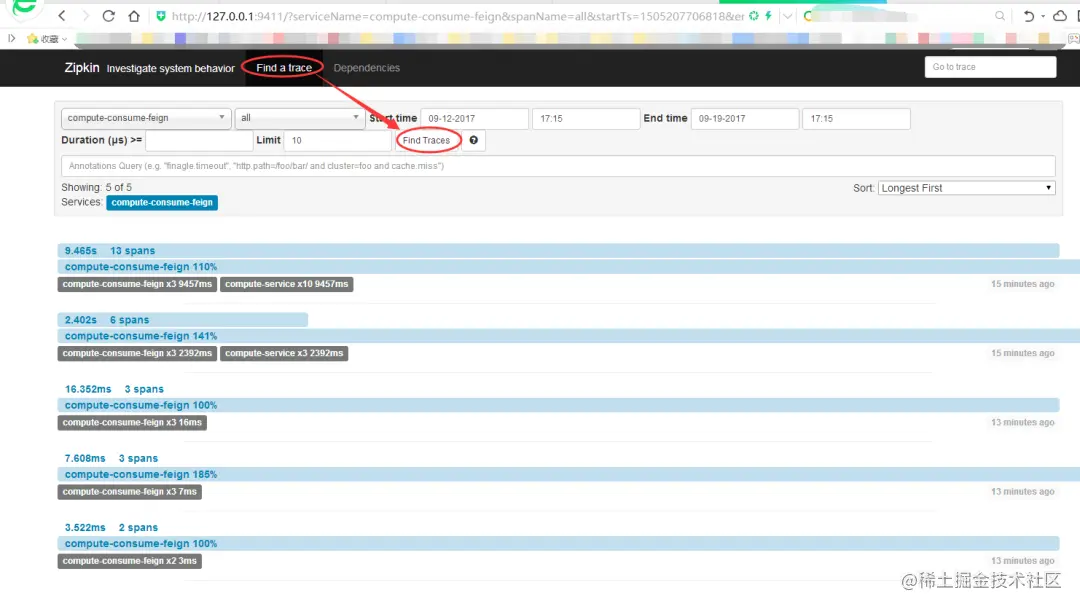Image resolution: width=1080 pixels, height=609 pixels.
Task: Click the browser forward arrow
Action: point(85,15)
